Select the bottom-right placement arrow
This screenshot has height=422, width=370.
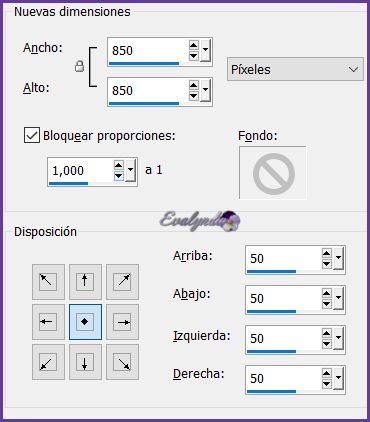(122, 362)
